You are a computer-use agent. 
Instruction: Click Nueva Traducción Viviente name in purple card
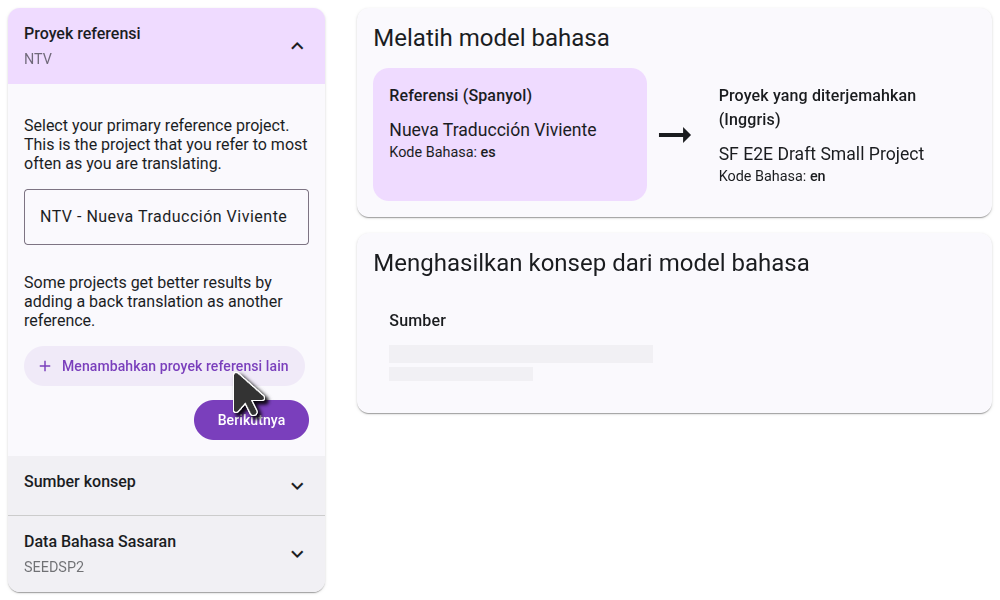pos(492,130)
